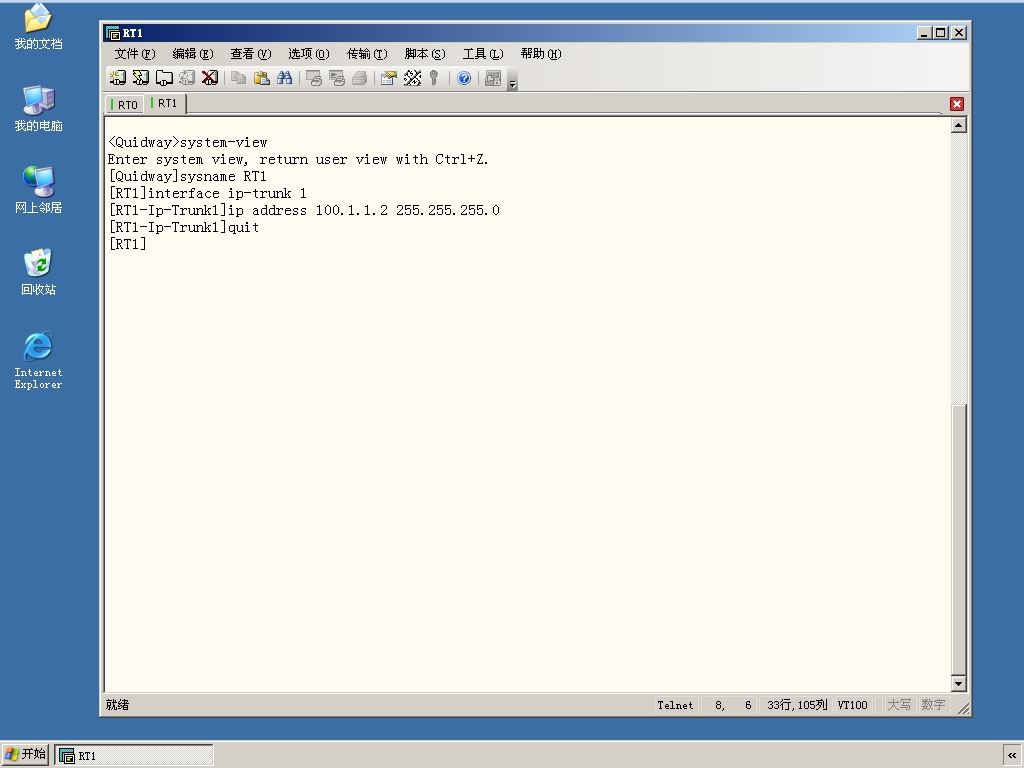Screen dimensions: 1024x768
Task: Open Find with the binoculars icon
Action: pos(285,78)
